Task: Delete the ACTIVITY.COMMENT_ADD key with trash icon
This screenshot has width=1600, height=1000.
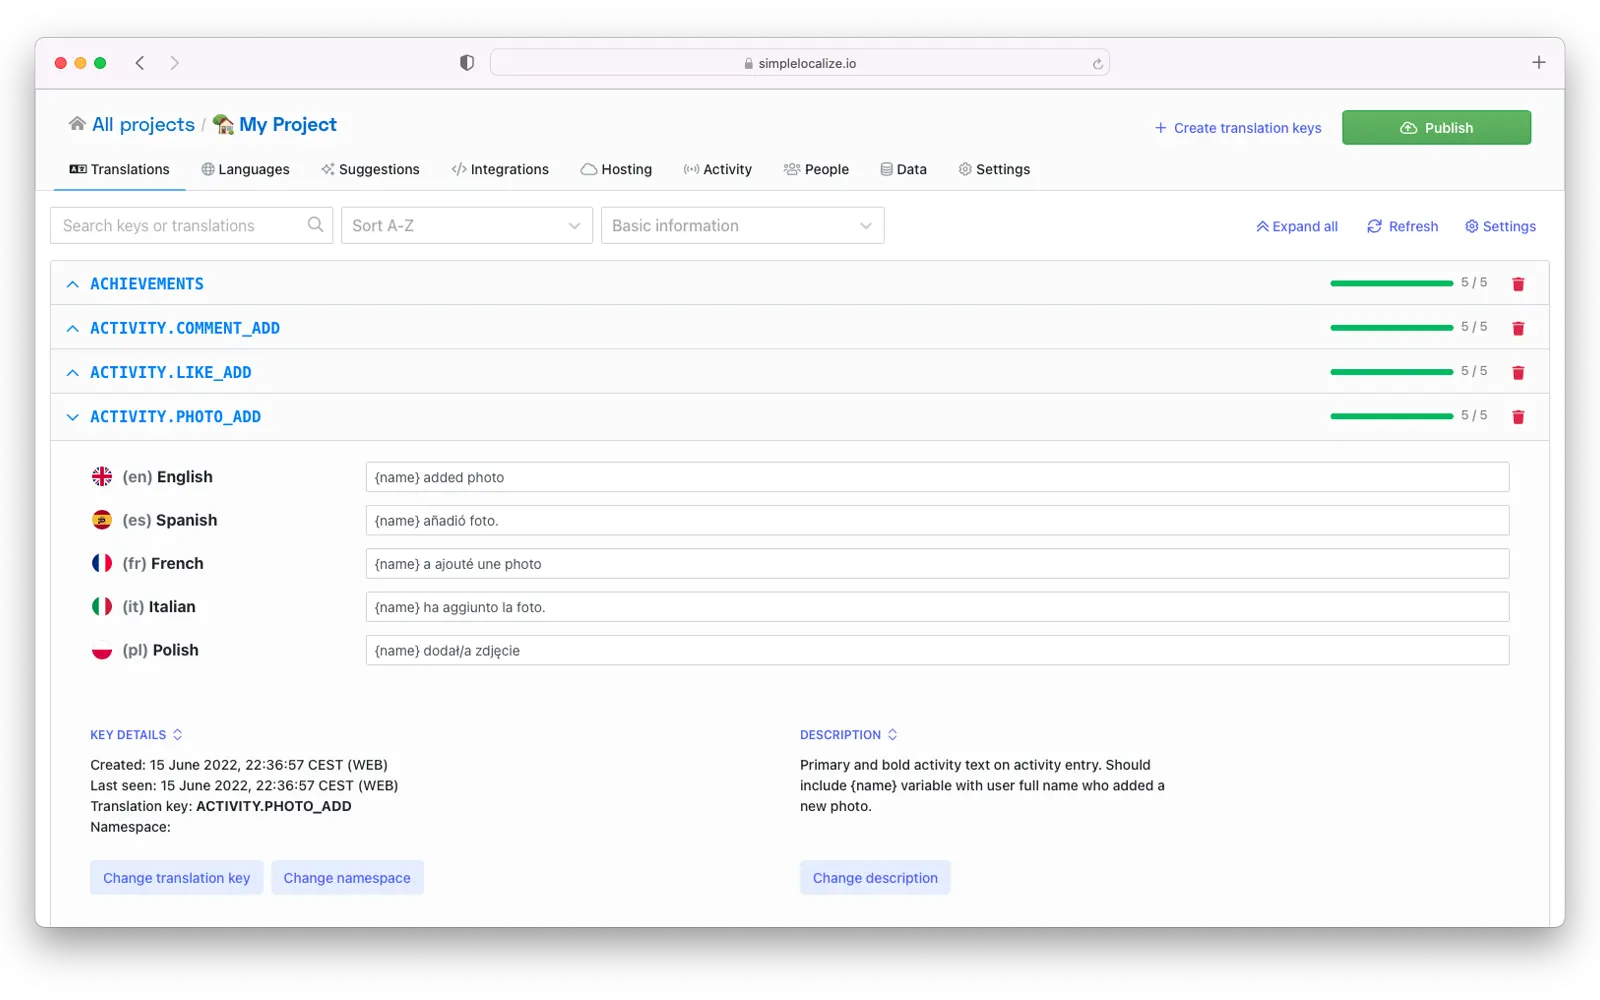Action: pyautogui.click(x=1518, y=328)
